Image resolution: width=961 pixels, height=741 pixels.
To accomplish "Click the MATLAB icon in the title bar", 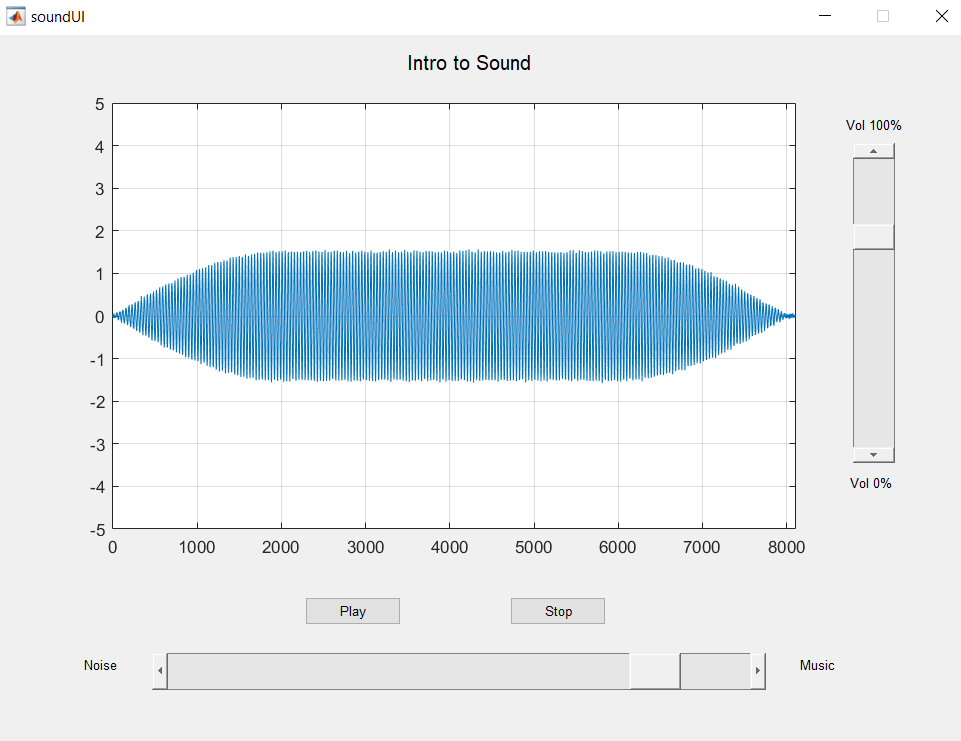I will [16, 17].
